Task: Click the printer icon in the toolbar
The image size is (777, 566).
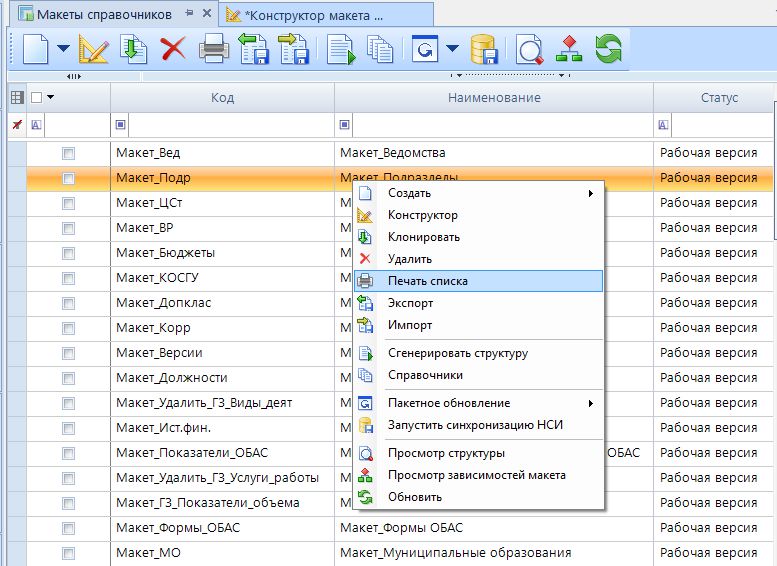Action: (x=214, y=48)
